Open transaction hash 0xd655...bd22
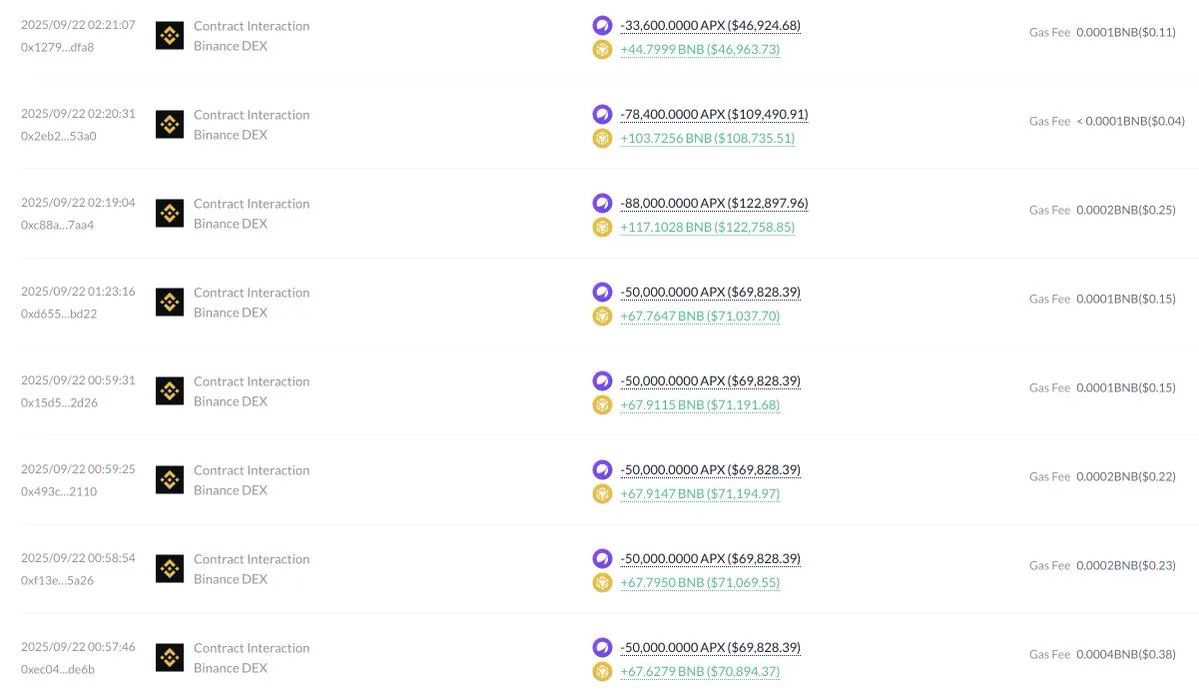Viewport: 1199px width, 700px height. click(x=59, y=314)
